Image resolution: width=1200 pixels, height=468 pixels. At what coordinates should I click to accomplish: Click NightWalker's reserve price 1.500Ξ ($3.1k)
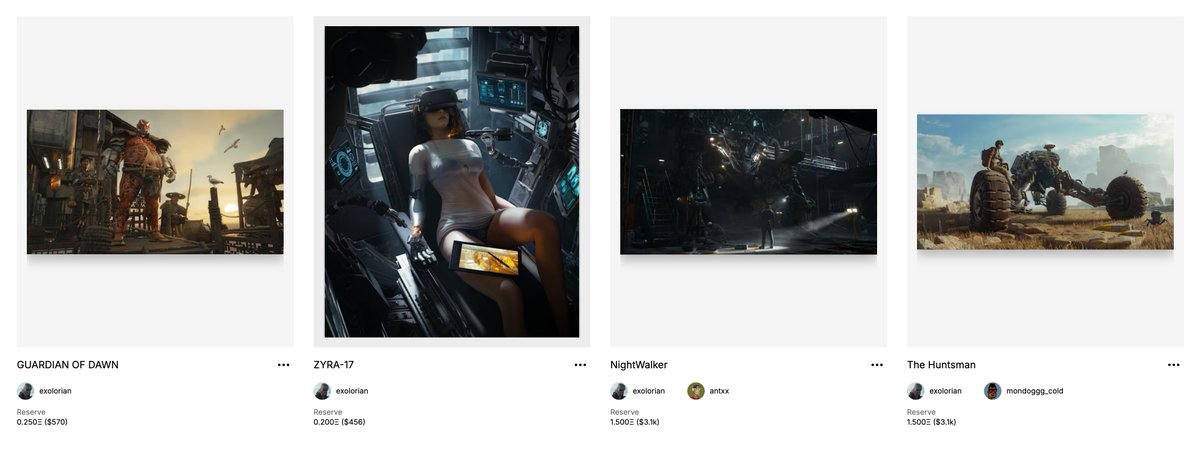[635, 422]
